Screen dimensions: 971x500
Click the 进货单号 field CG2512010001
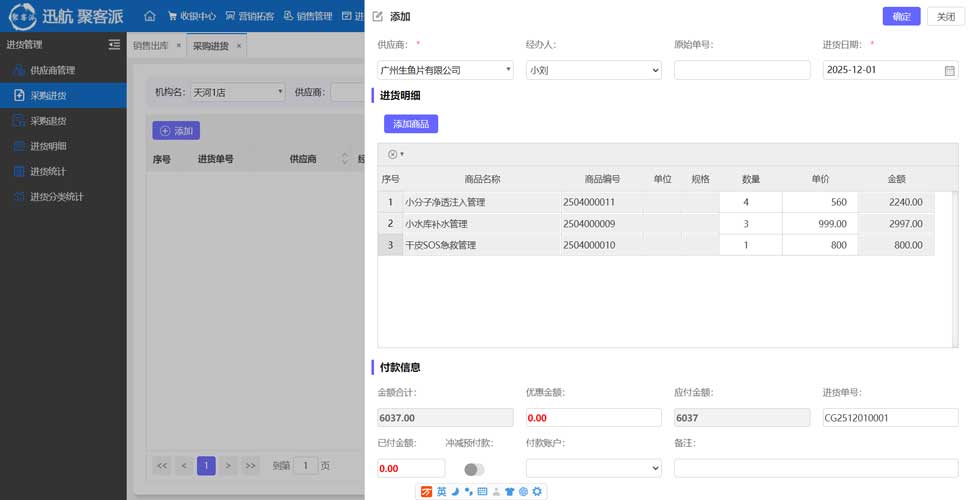click(890, 418)
